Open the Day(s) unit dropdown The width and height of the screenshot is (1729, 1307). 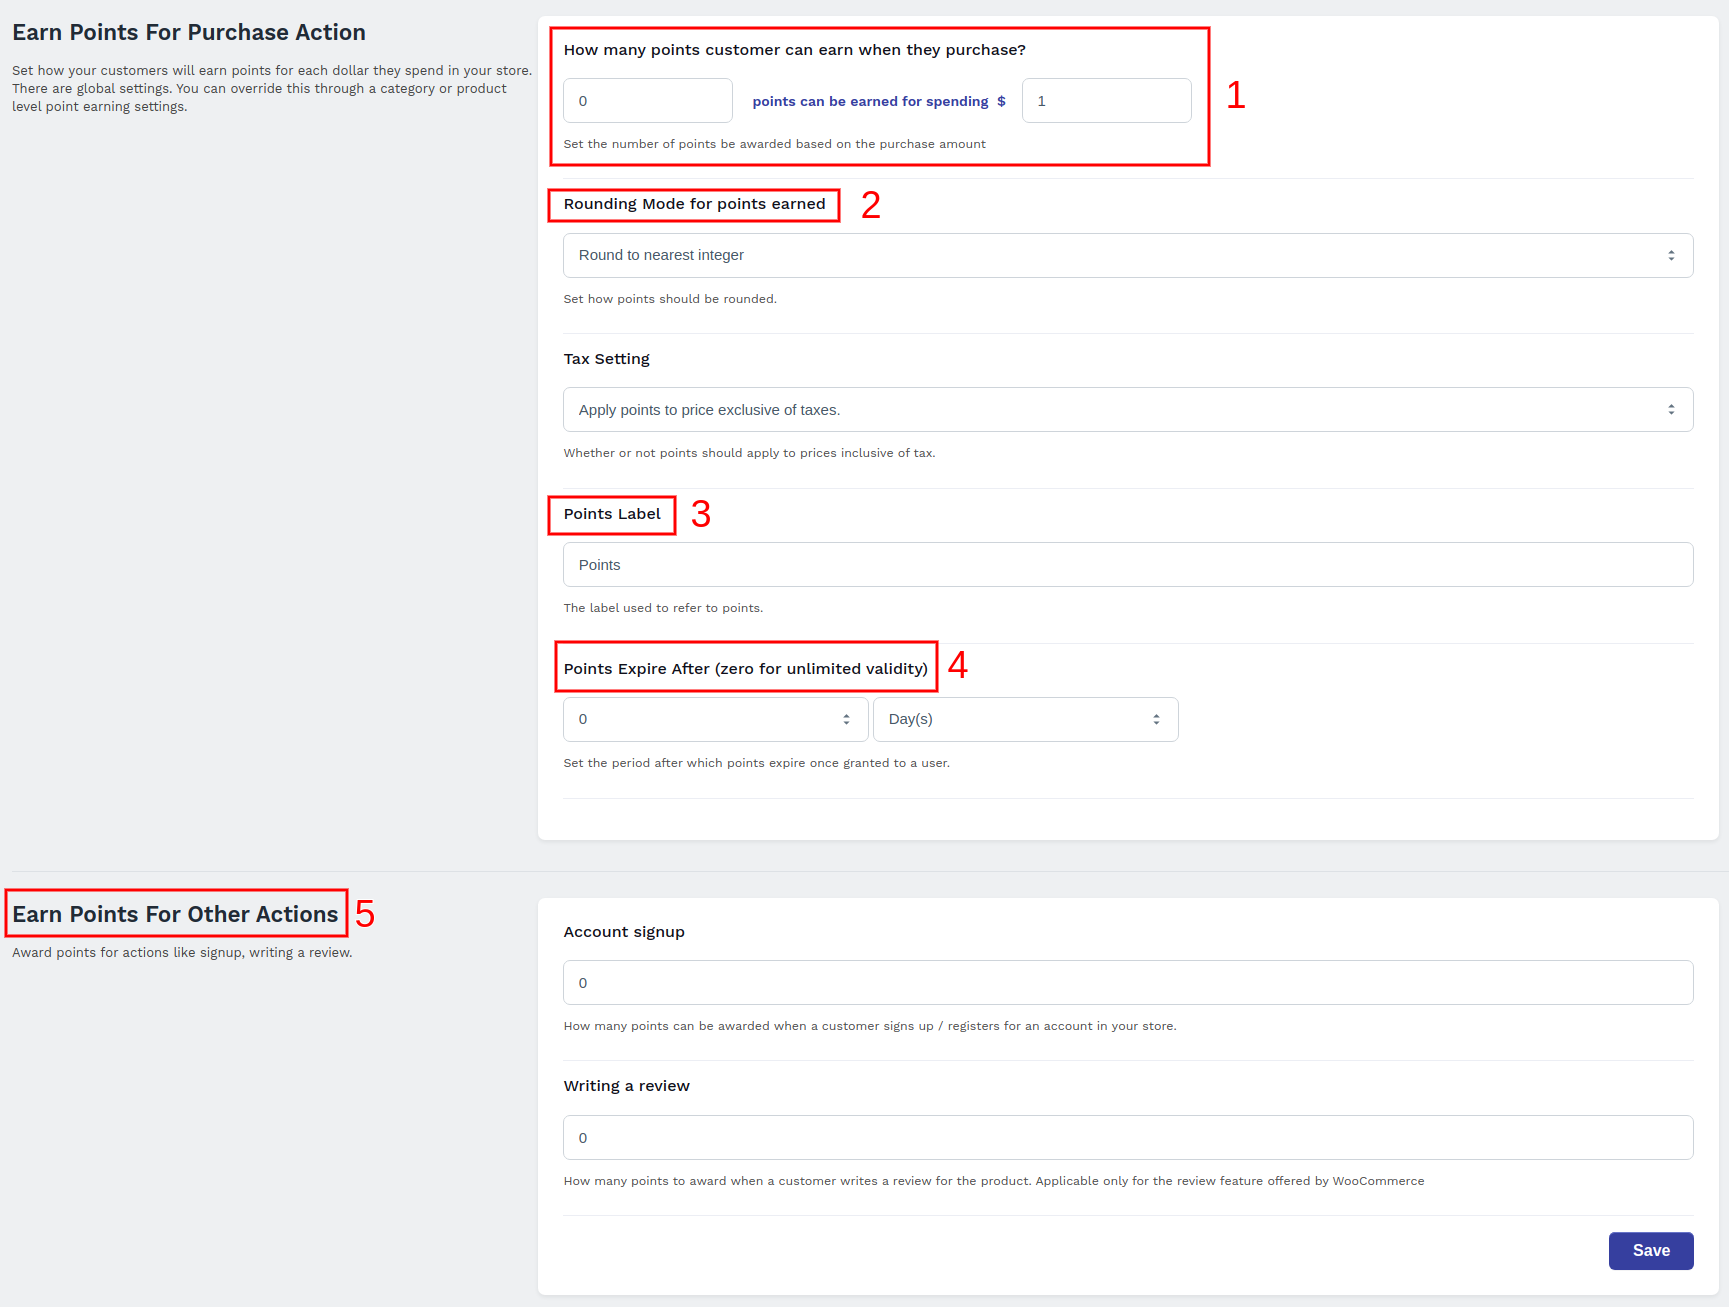(1025, 719)
